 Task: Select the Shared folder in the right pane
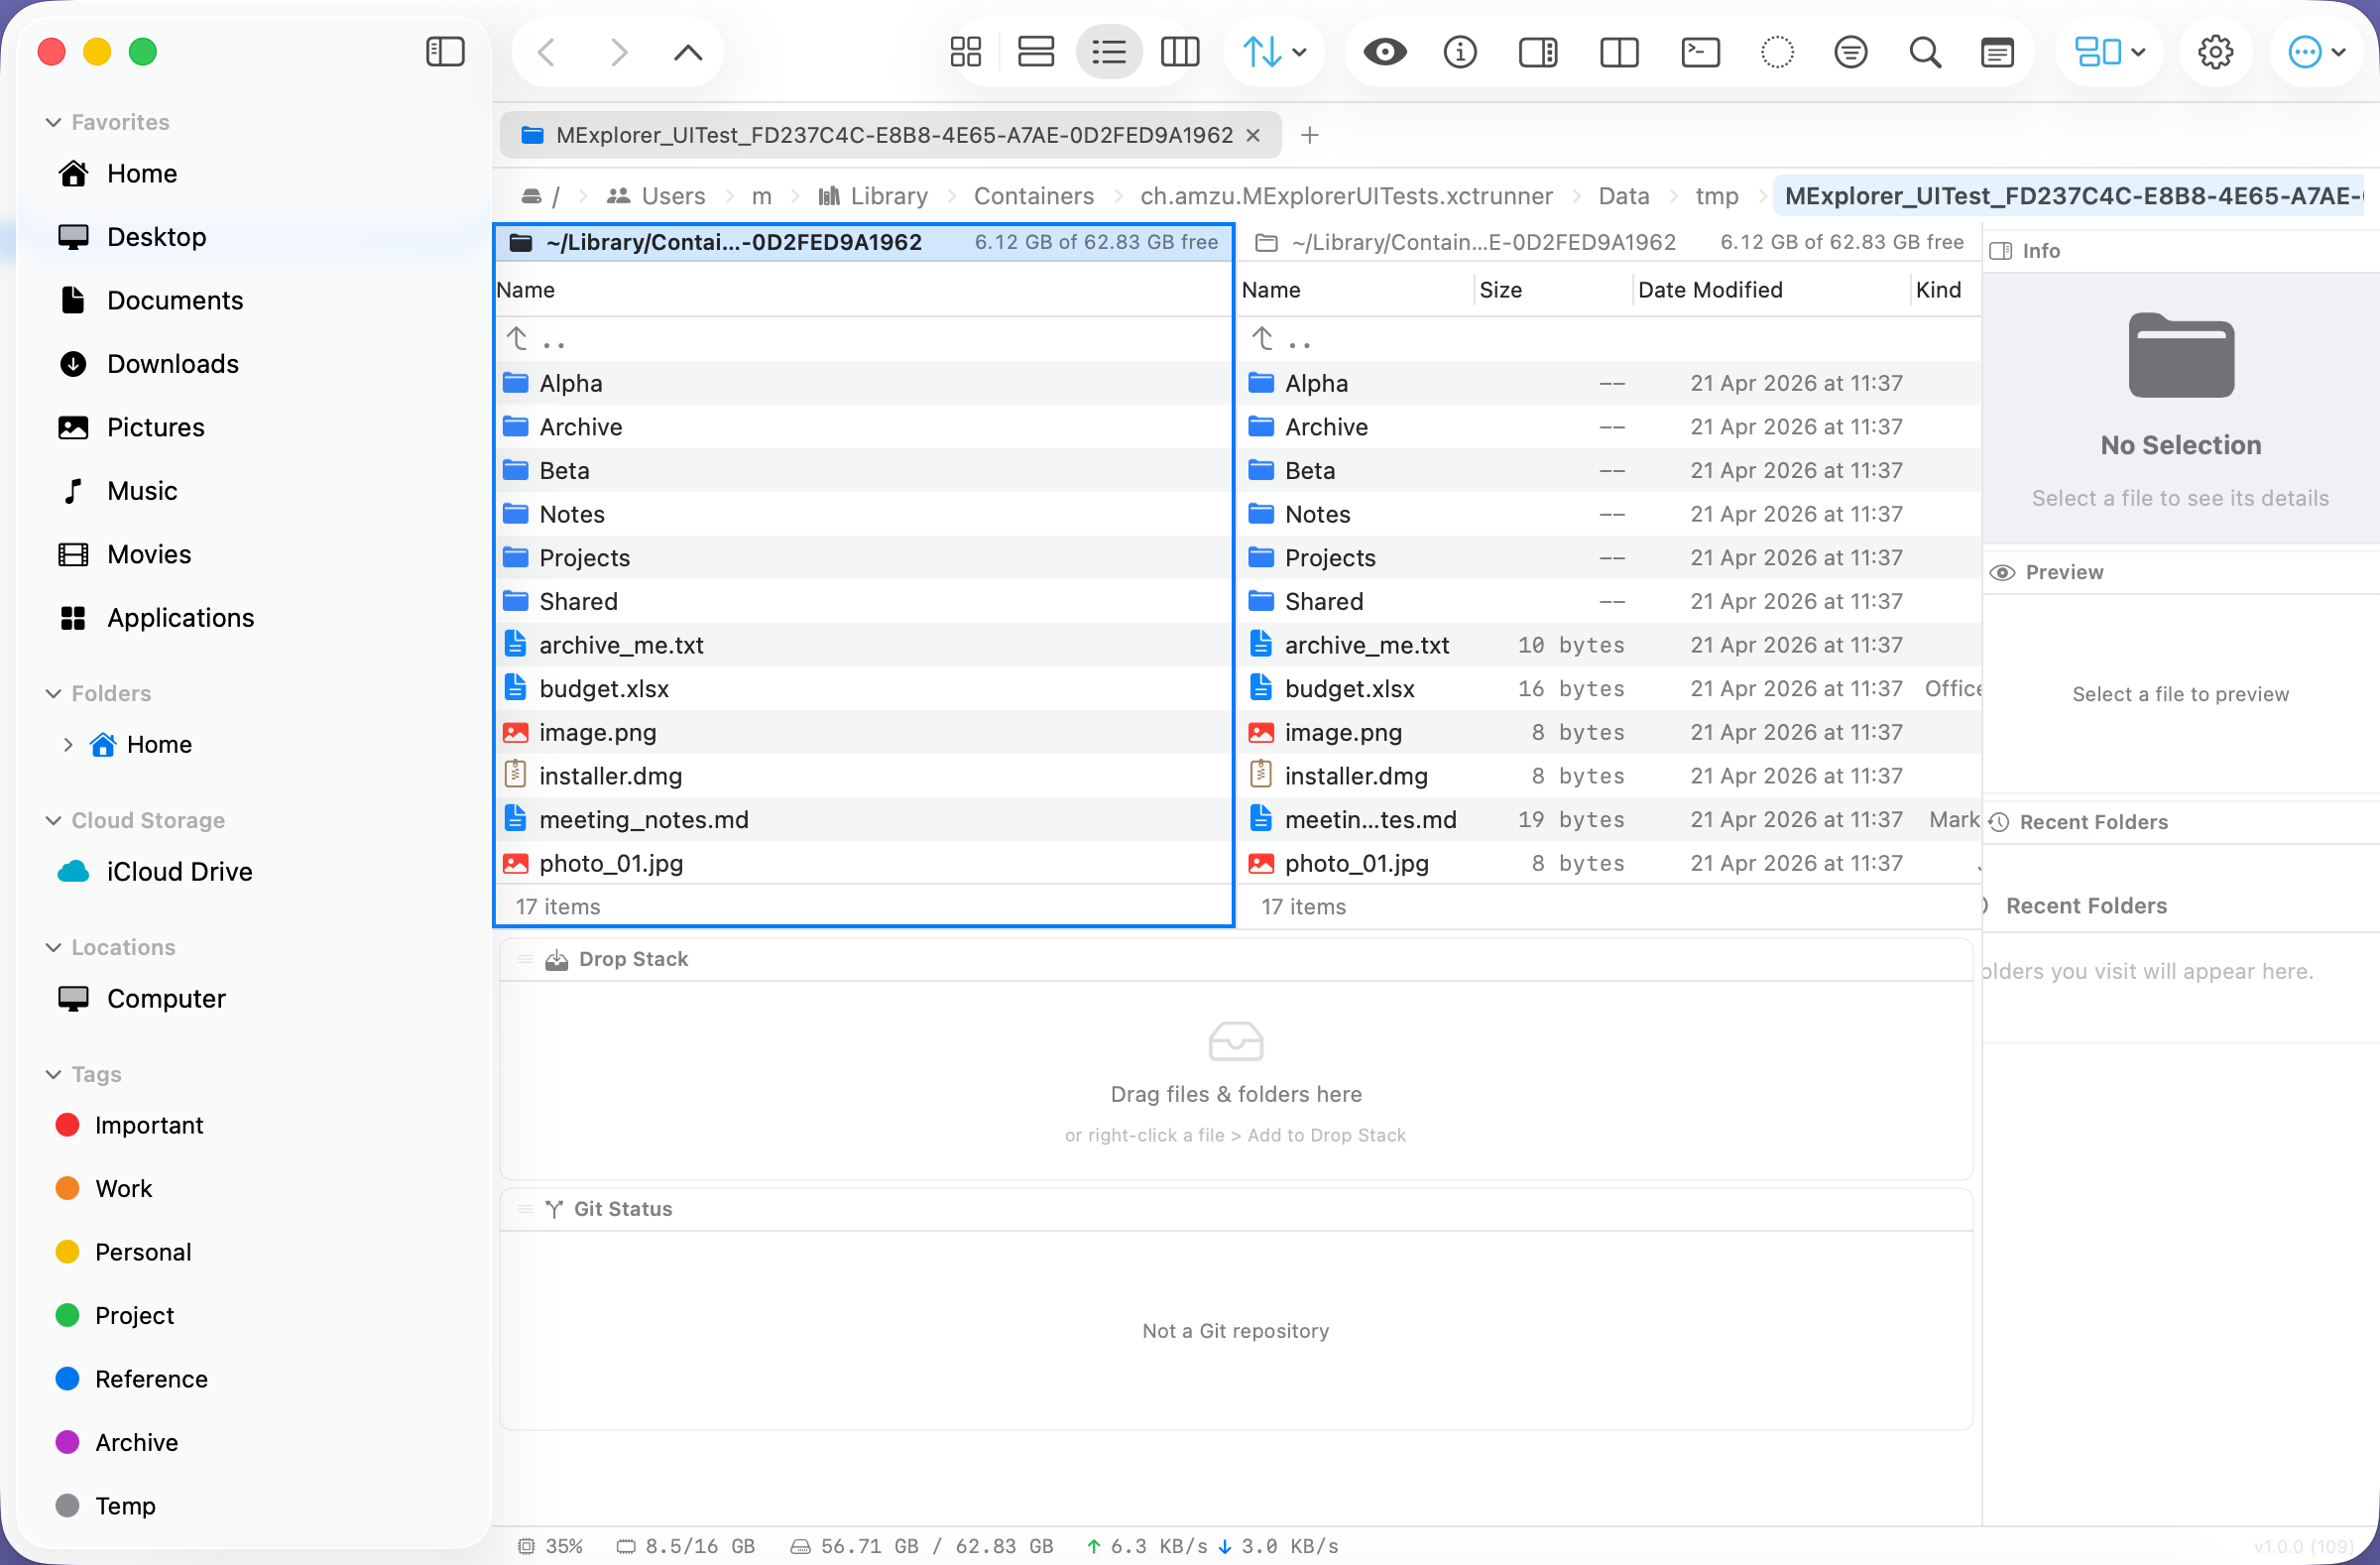(1610, 601)
